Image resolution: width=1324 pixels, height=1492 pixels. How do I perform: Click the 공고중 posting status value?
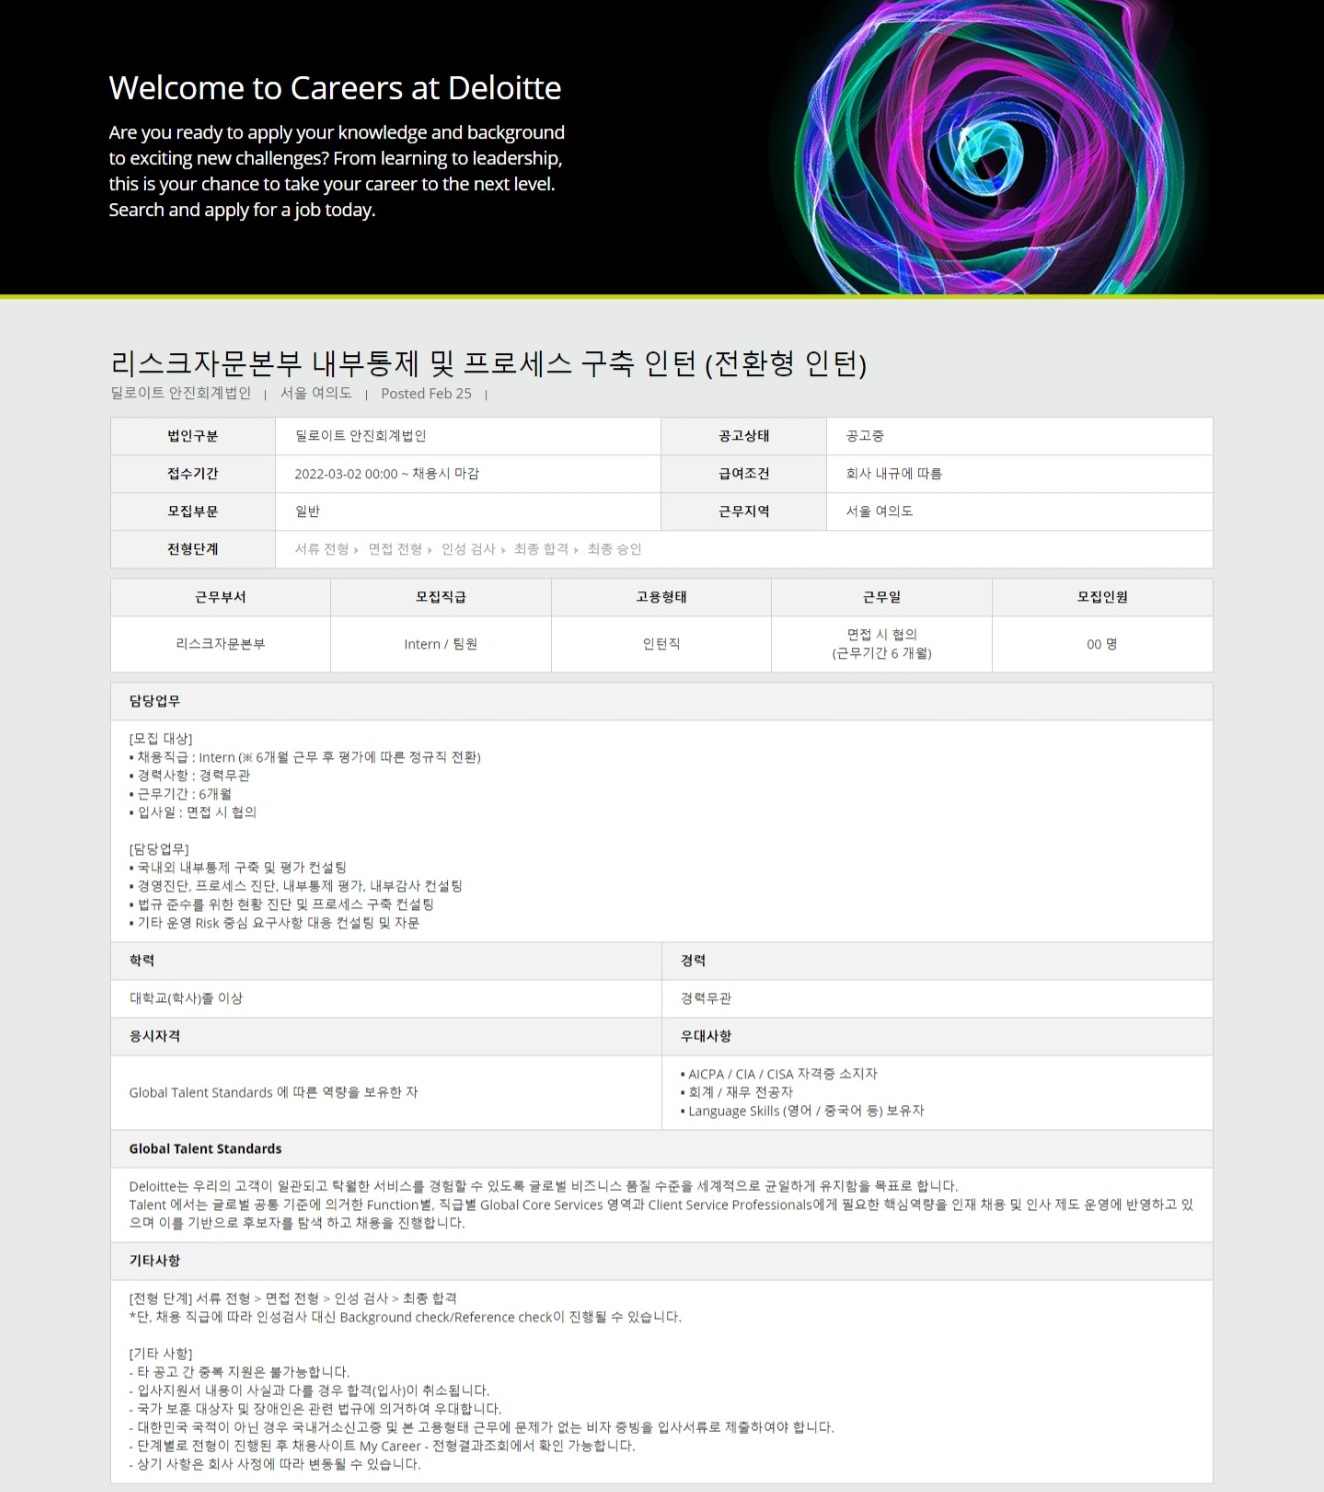(x=865, y=436)
